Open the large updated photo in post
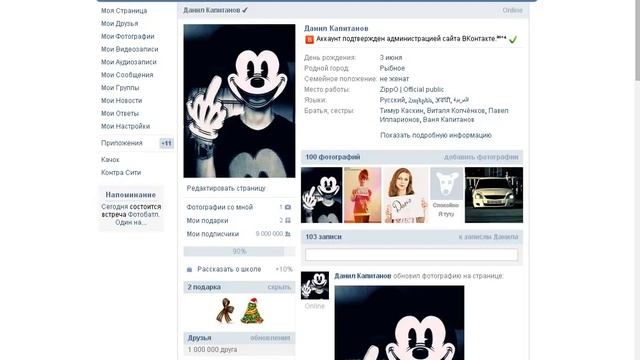The image size is (640, 360). 399,322
